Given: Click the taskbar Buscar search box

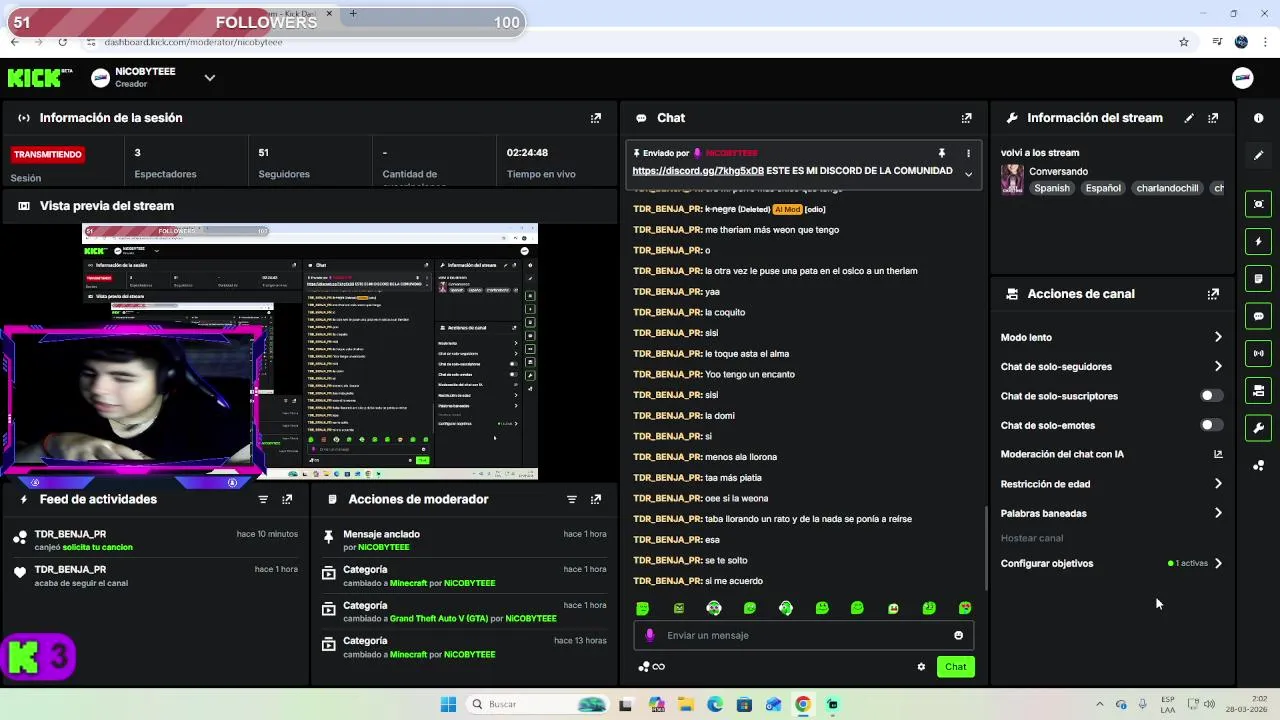Looking at the screenshot, I should (x=538, y=704).
